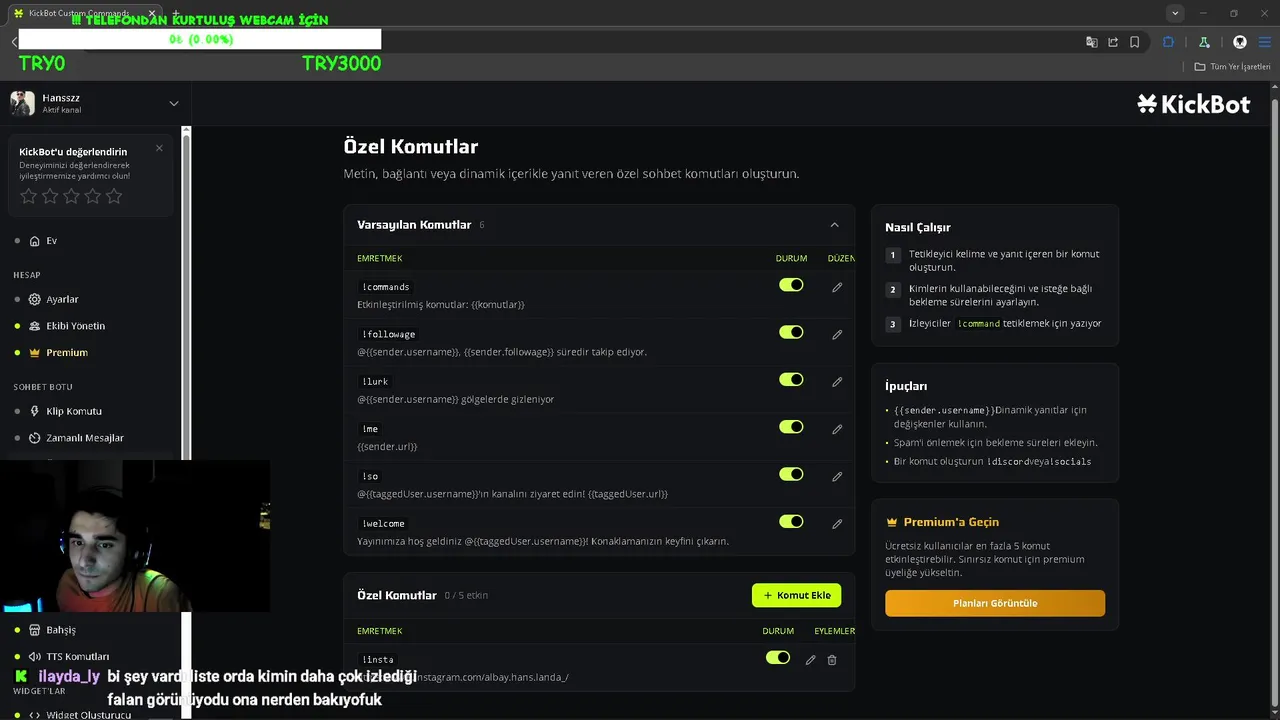Disable the !insta custom command toggle
The width and height of the screenshot is (1280, 720).
(x=778, y=657)
